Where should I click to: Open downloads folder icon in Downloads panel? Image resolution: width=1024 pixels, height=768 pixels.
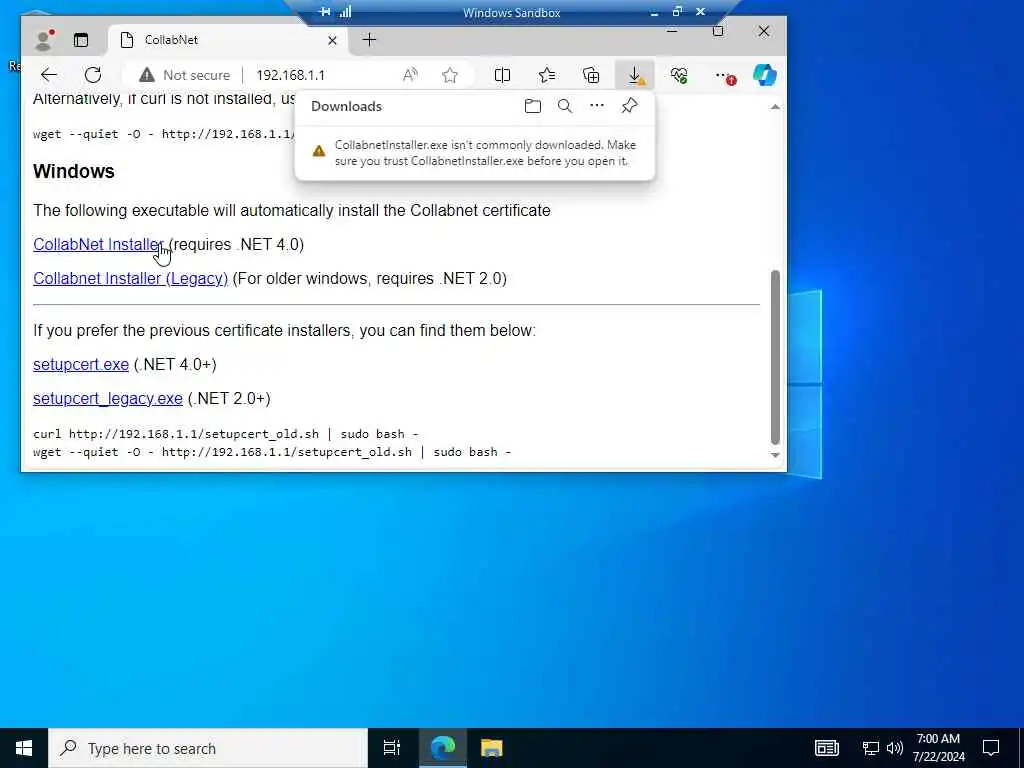(533, 106)
